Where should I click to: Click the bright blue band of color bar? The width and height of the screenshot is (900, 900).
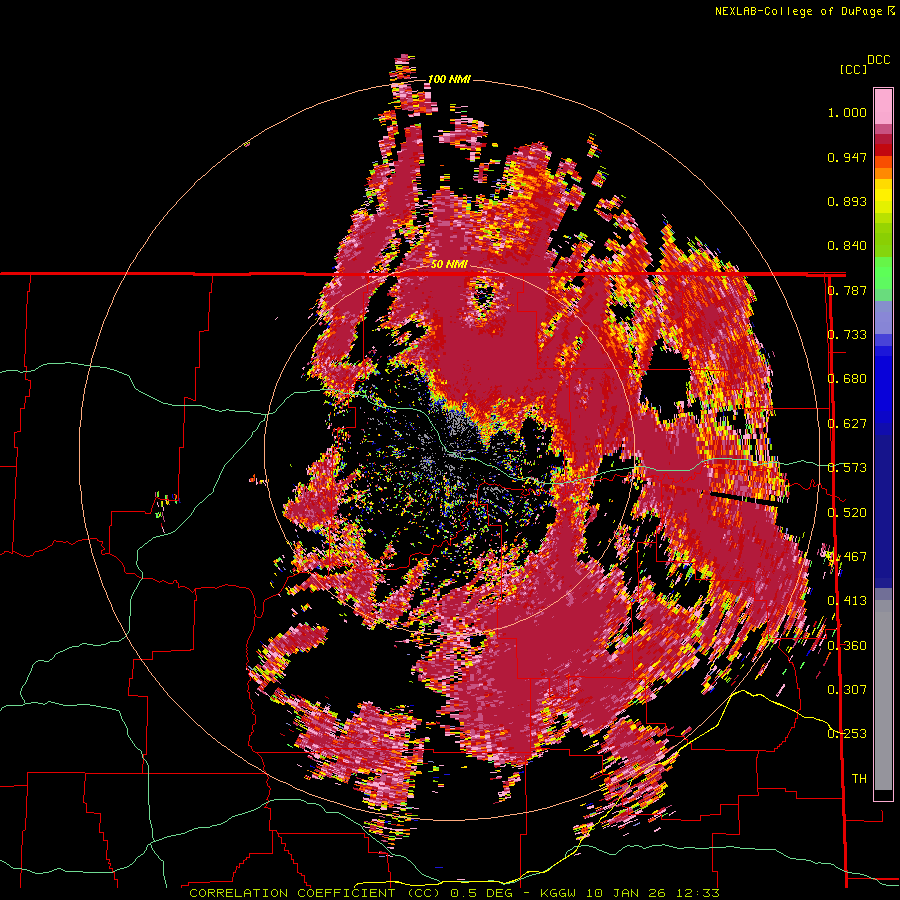[883, 385]
